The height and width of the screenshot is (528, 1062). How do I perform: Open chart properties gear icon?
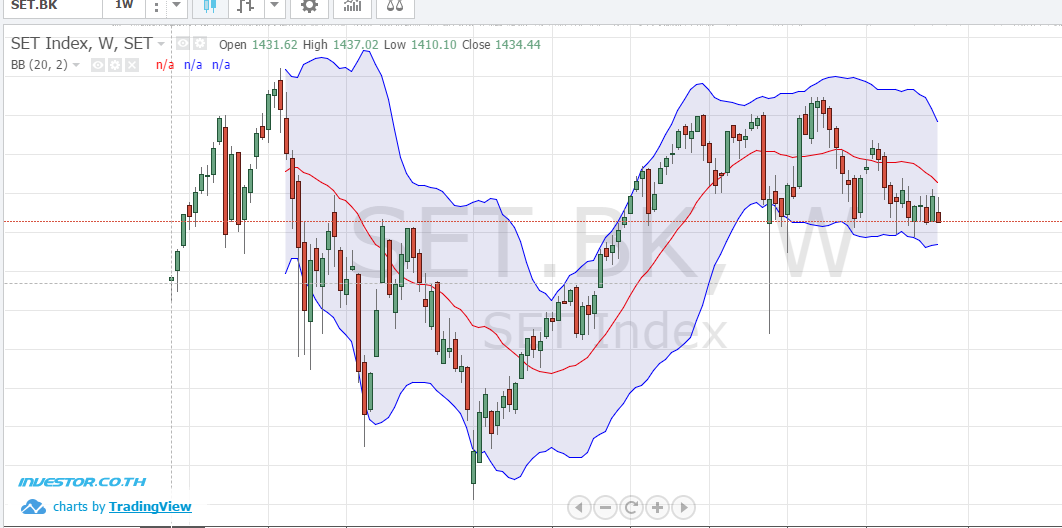point(310,6)
